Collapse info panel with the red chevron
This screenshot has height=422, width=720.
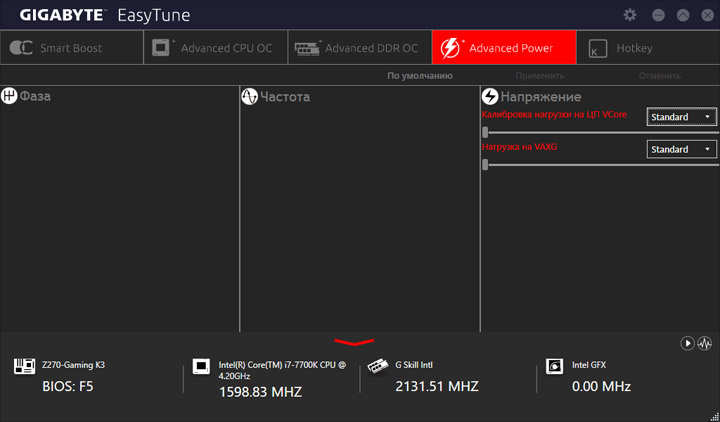click(354, 342)
